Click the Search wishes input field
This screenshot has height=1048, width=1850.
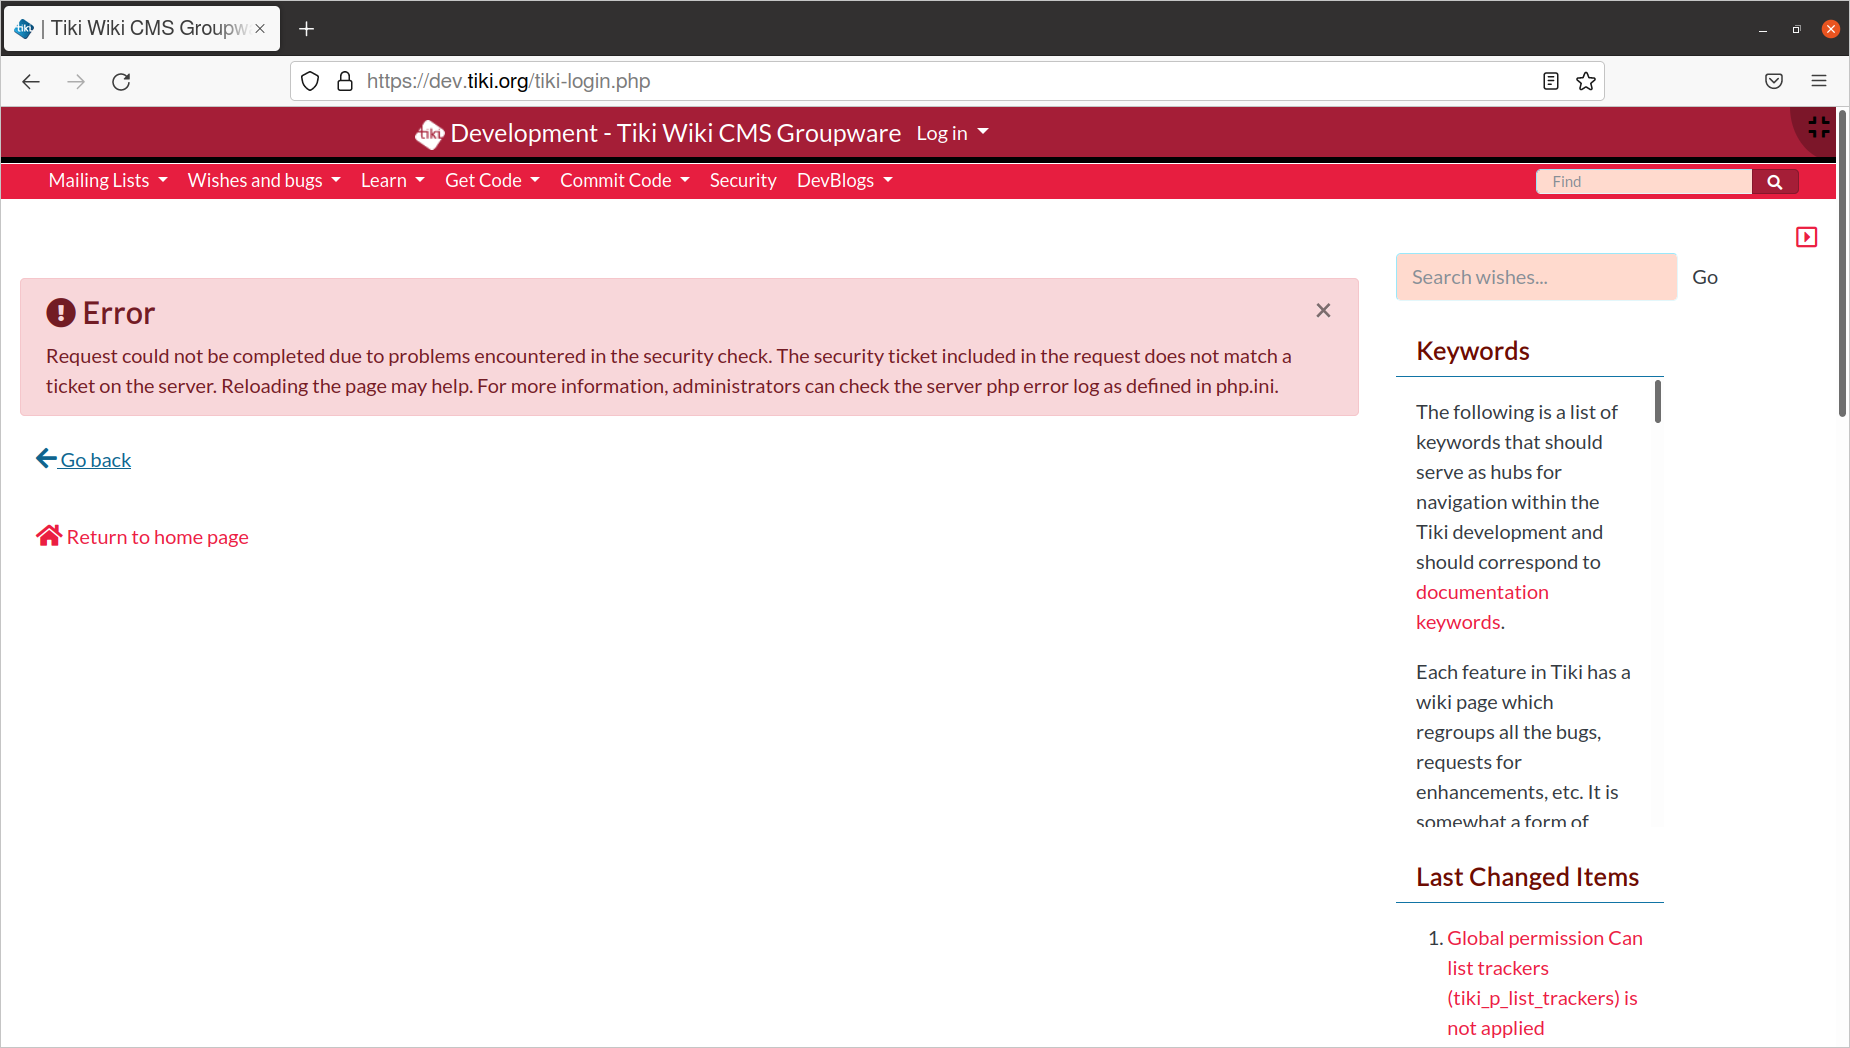[x=1536, y=277]
